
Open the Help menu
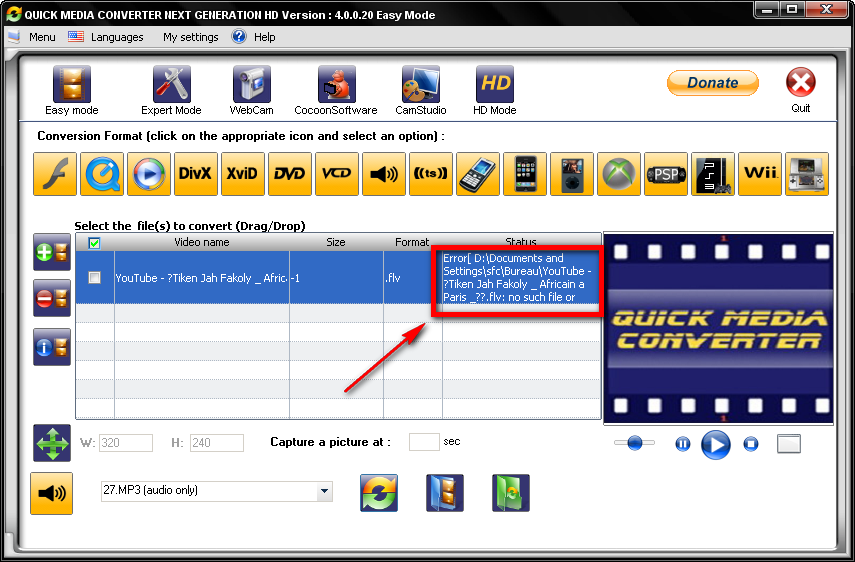tap(264, 37)
